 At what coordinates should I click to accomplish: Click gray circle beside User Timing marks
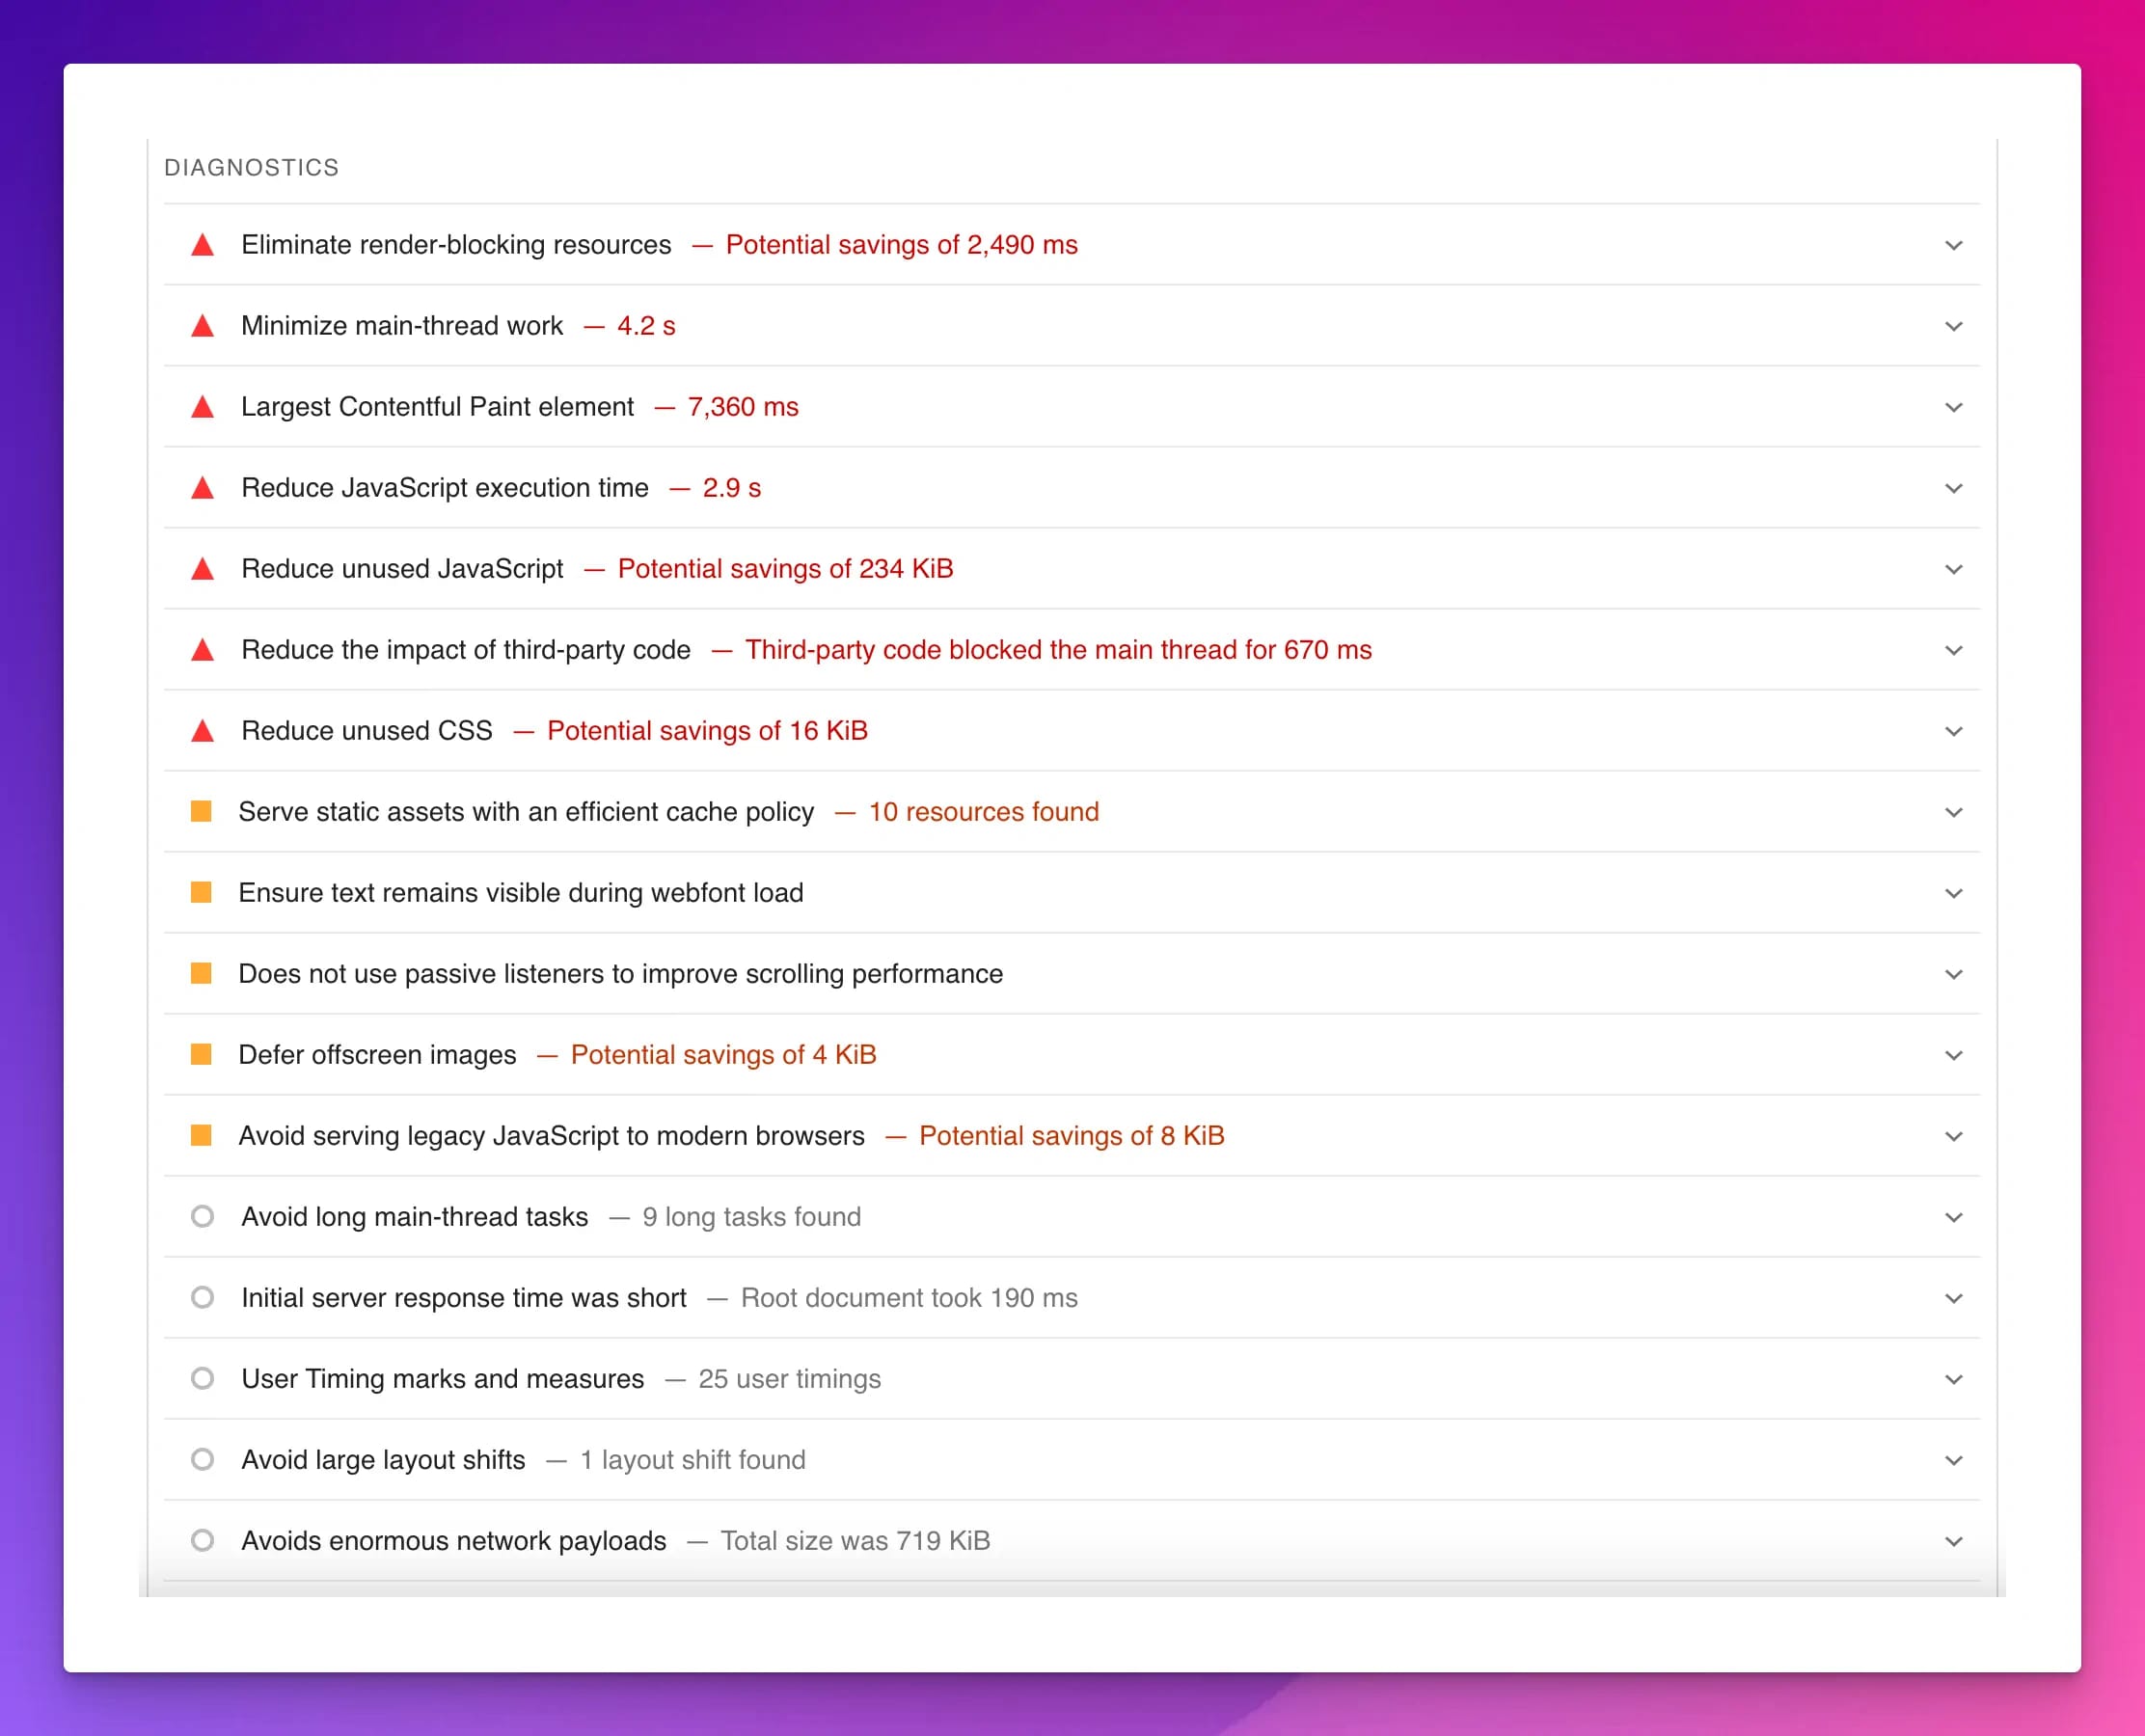(x=203, y=1379)
